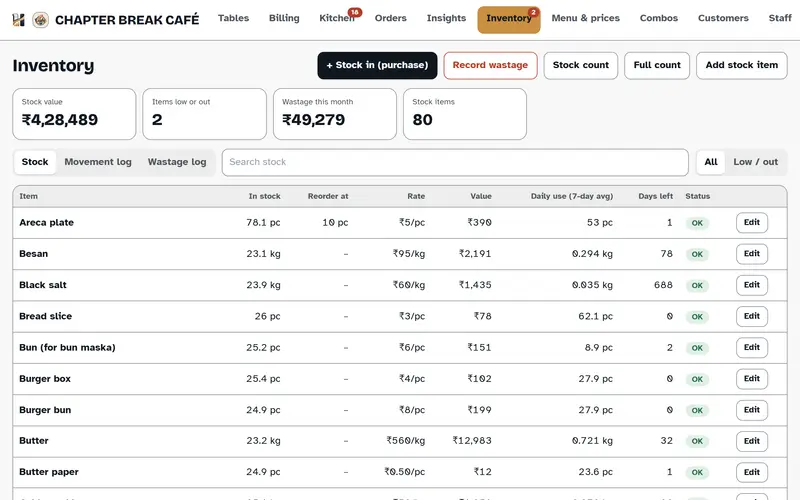Click the Areca plate item name

[46, 222]
